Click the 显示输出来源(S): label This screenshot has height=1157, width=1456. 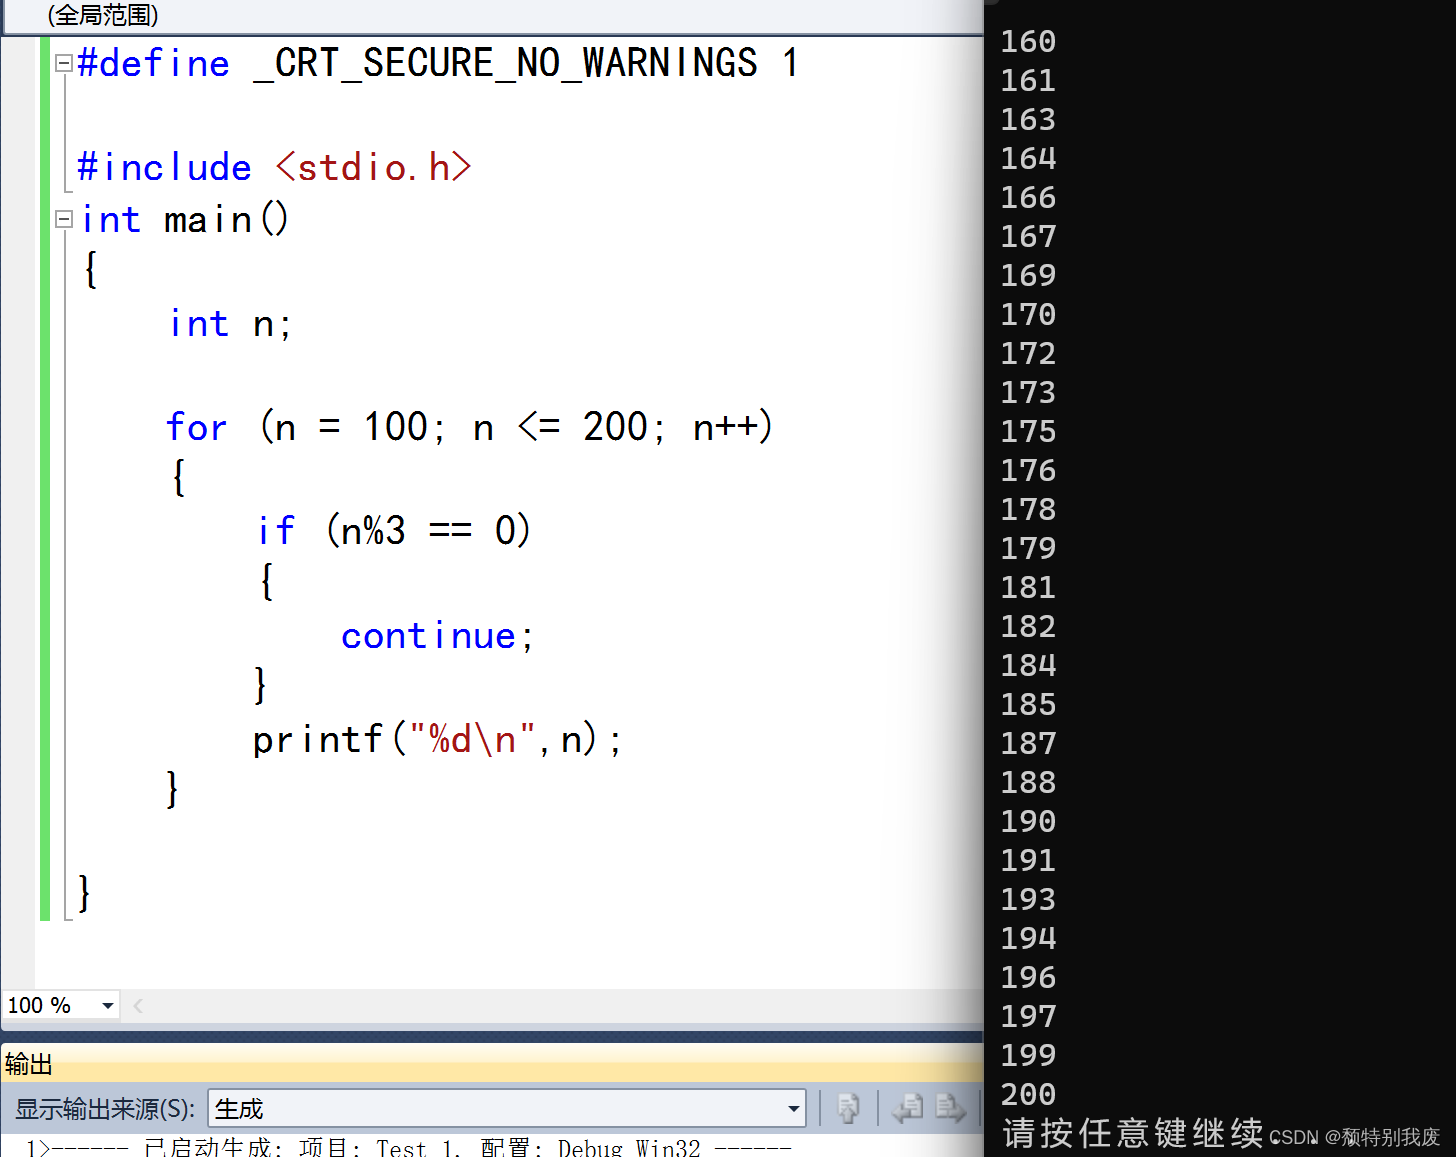(105, 1109)
